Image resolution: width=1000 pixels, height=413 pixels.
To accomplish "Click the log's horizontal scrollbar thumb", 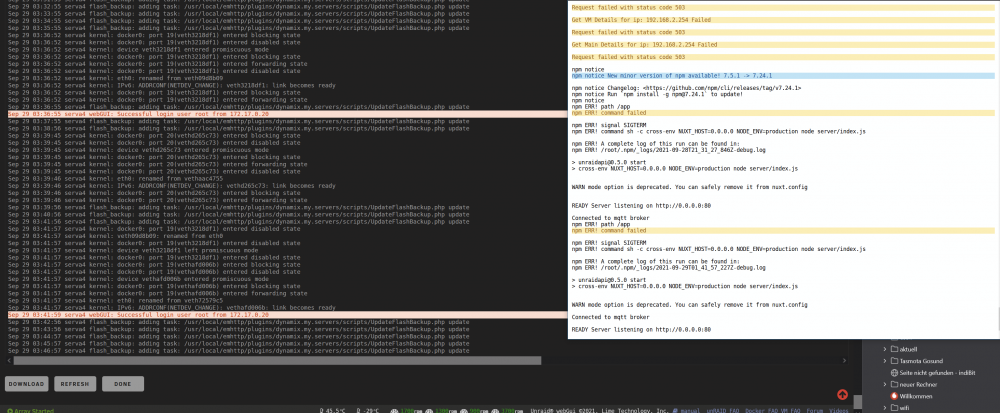I will click(x=277, y=361).
